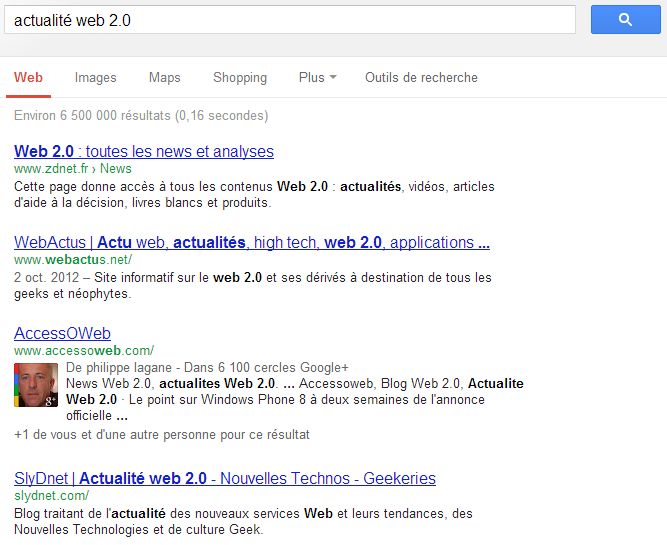This screenshot has width=667, height=545.
Task: Open the WebActus result title link
Action: [x=251, y=242]
